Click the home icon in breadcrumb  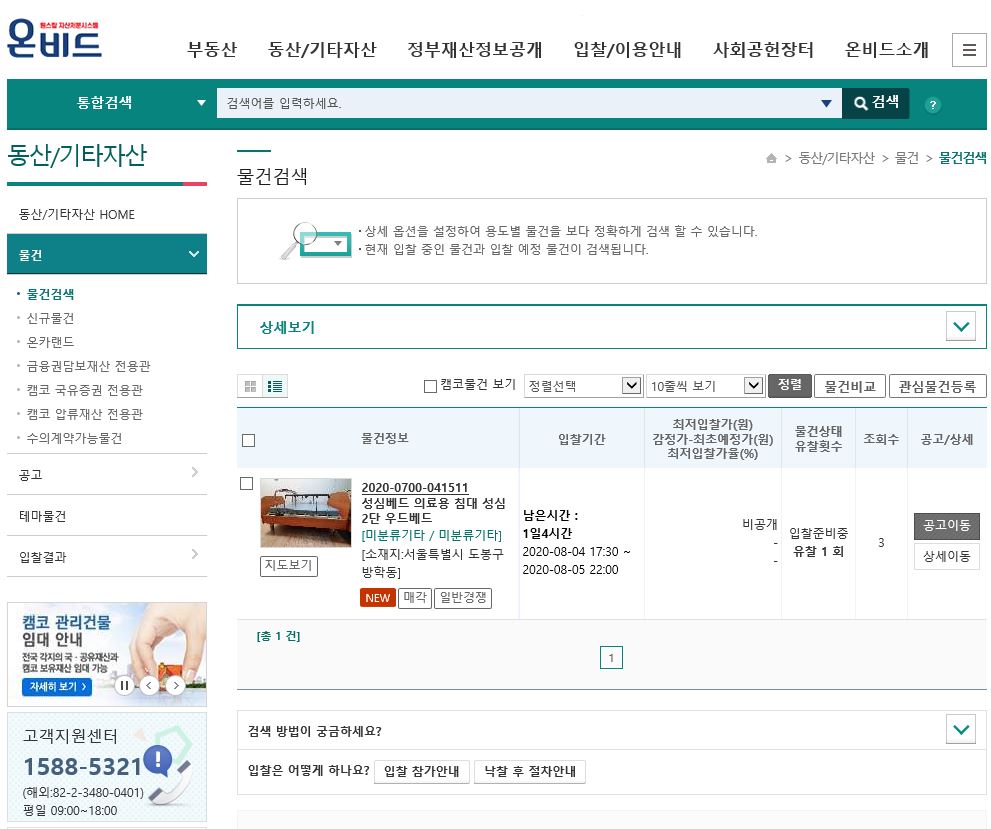[771, 158]
